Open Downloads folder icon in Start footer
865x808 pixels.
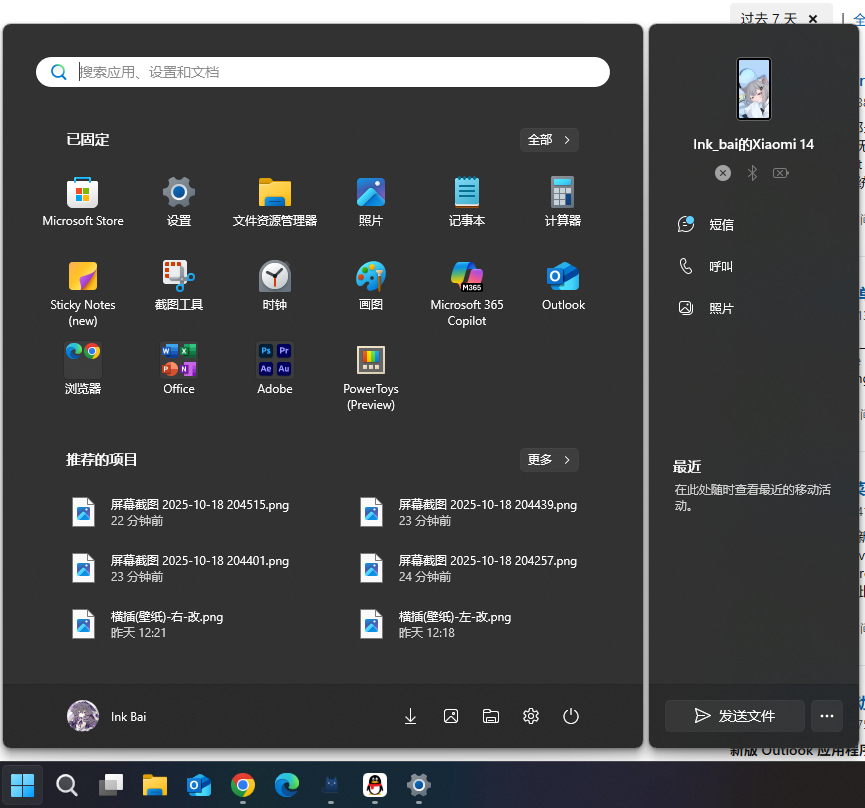click(410, 716)
